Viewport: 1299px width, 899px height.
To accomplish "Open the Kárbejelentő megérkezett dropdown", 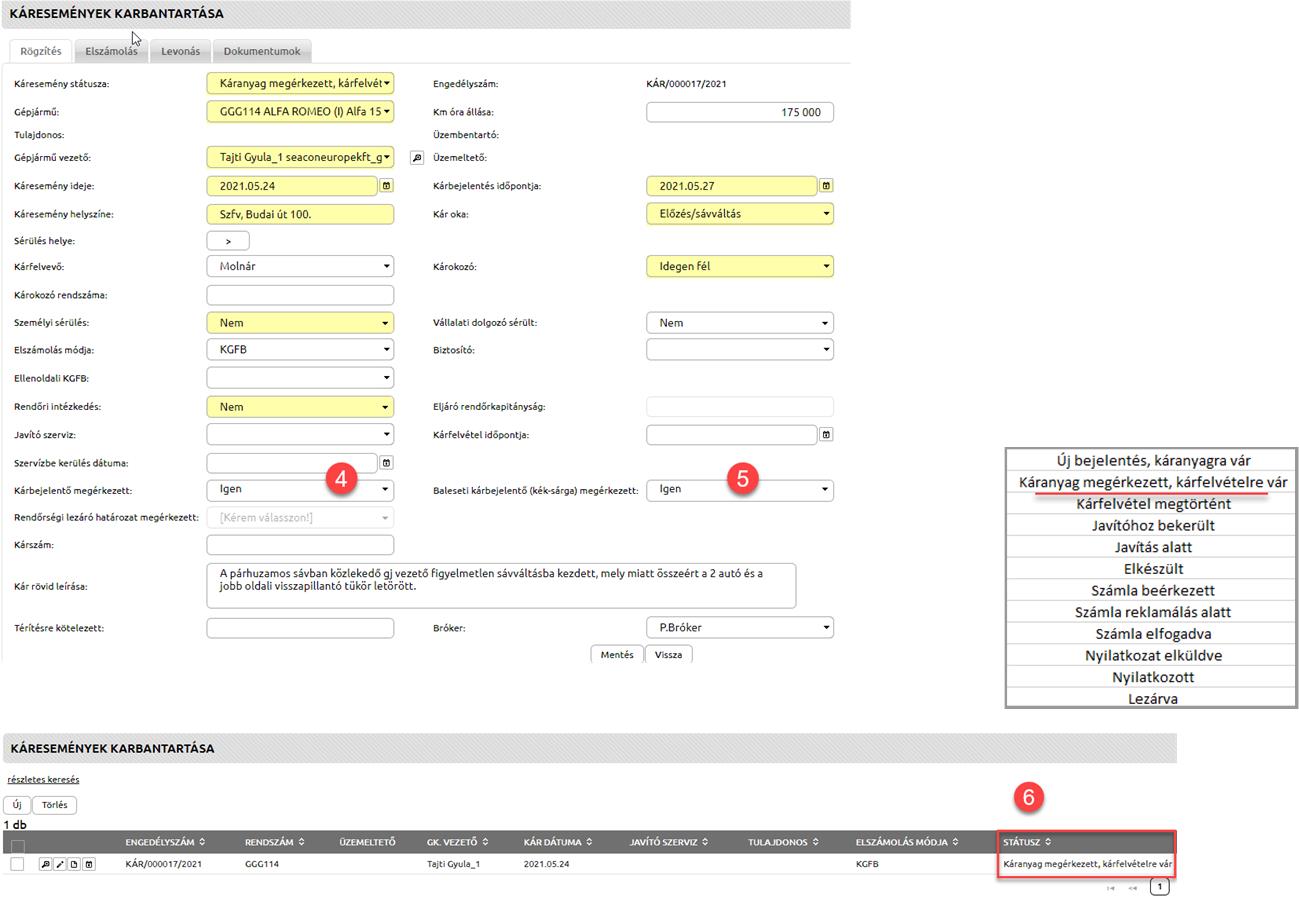I will [300, 490].
